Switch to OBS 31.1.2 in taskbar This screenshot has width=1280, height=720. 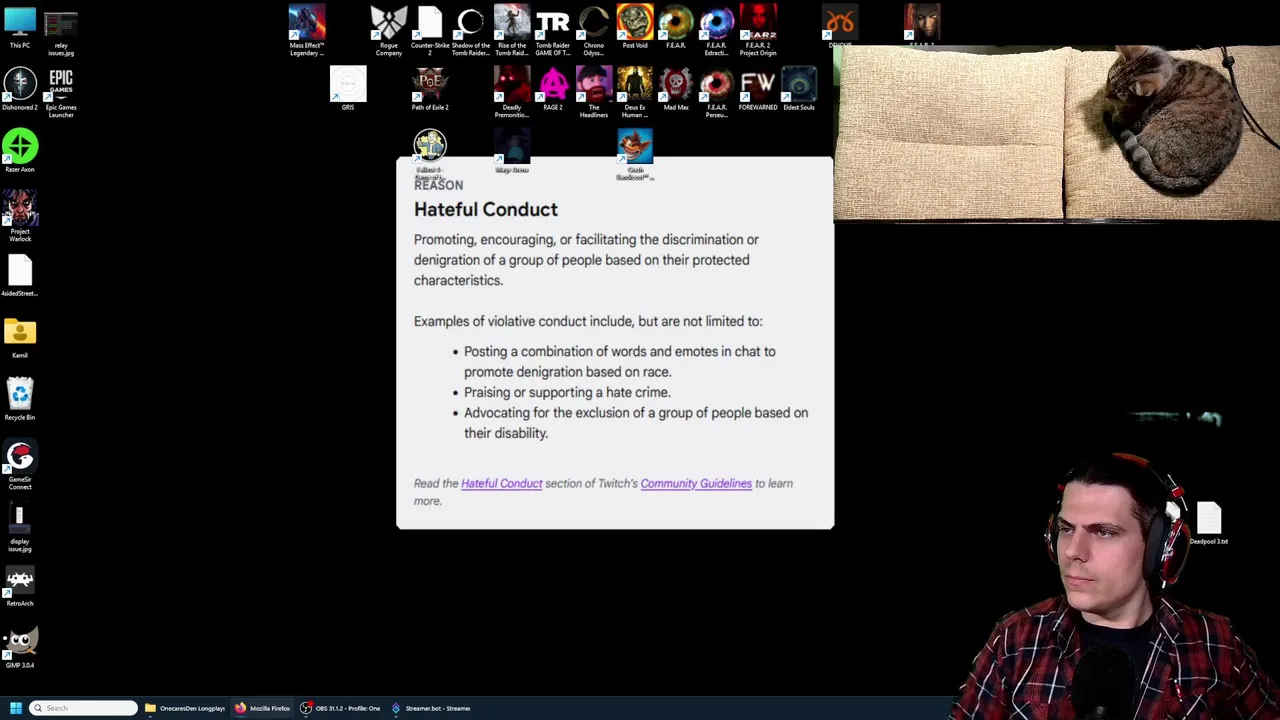click(341, 708)
